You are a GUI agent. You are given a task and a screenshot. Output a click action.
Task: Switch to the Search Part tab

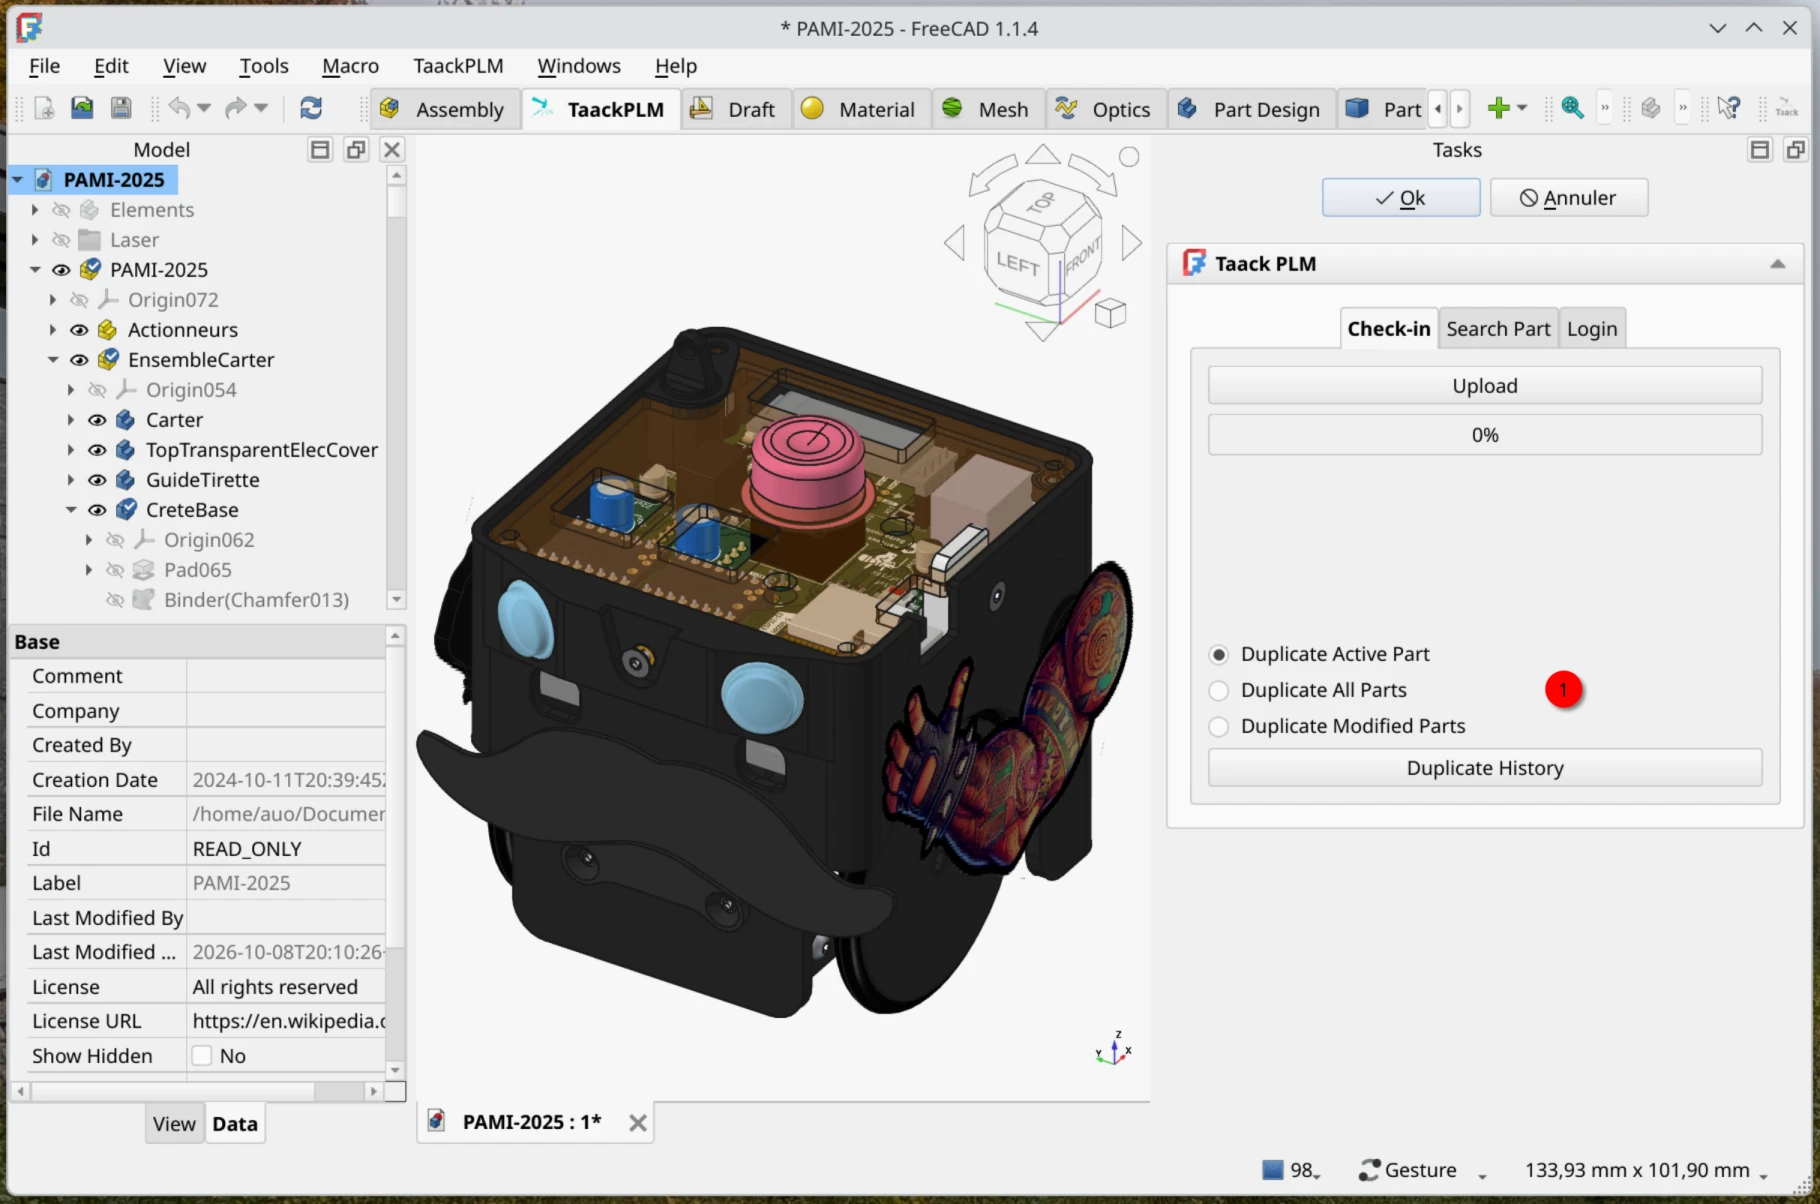1498,329
